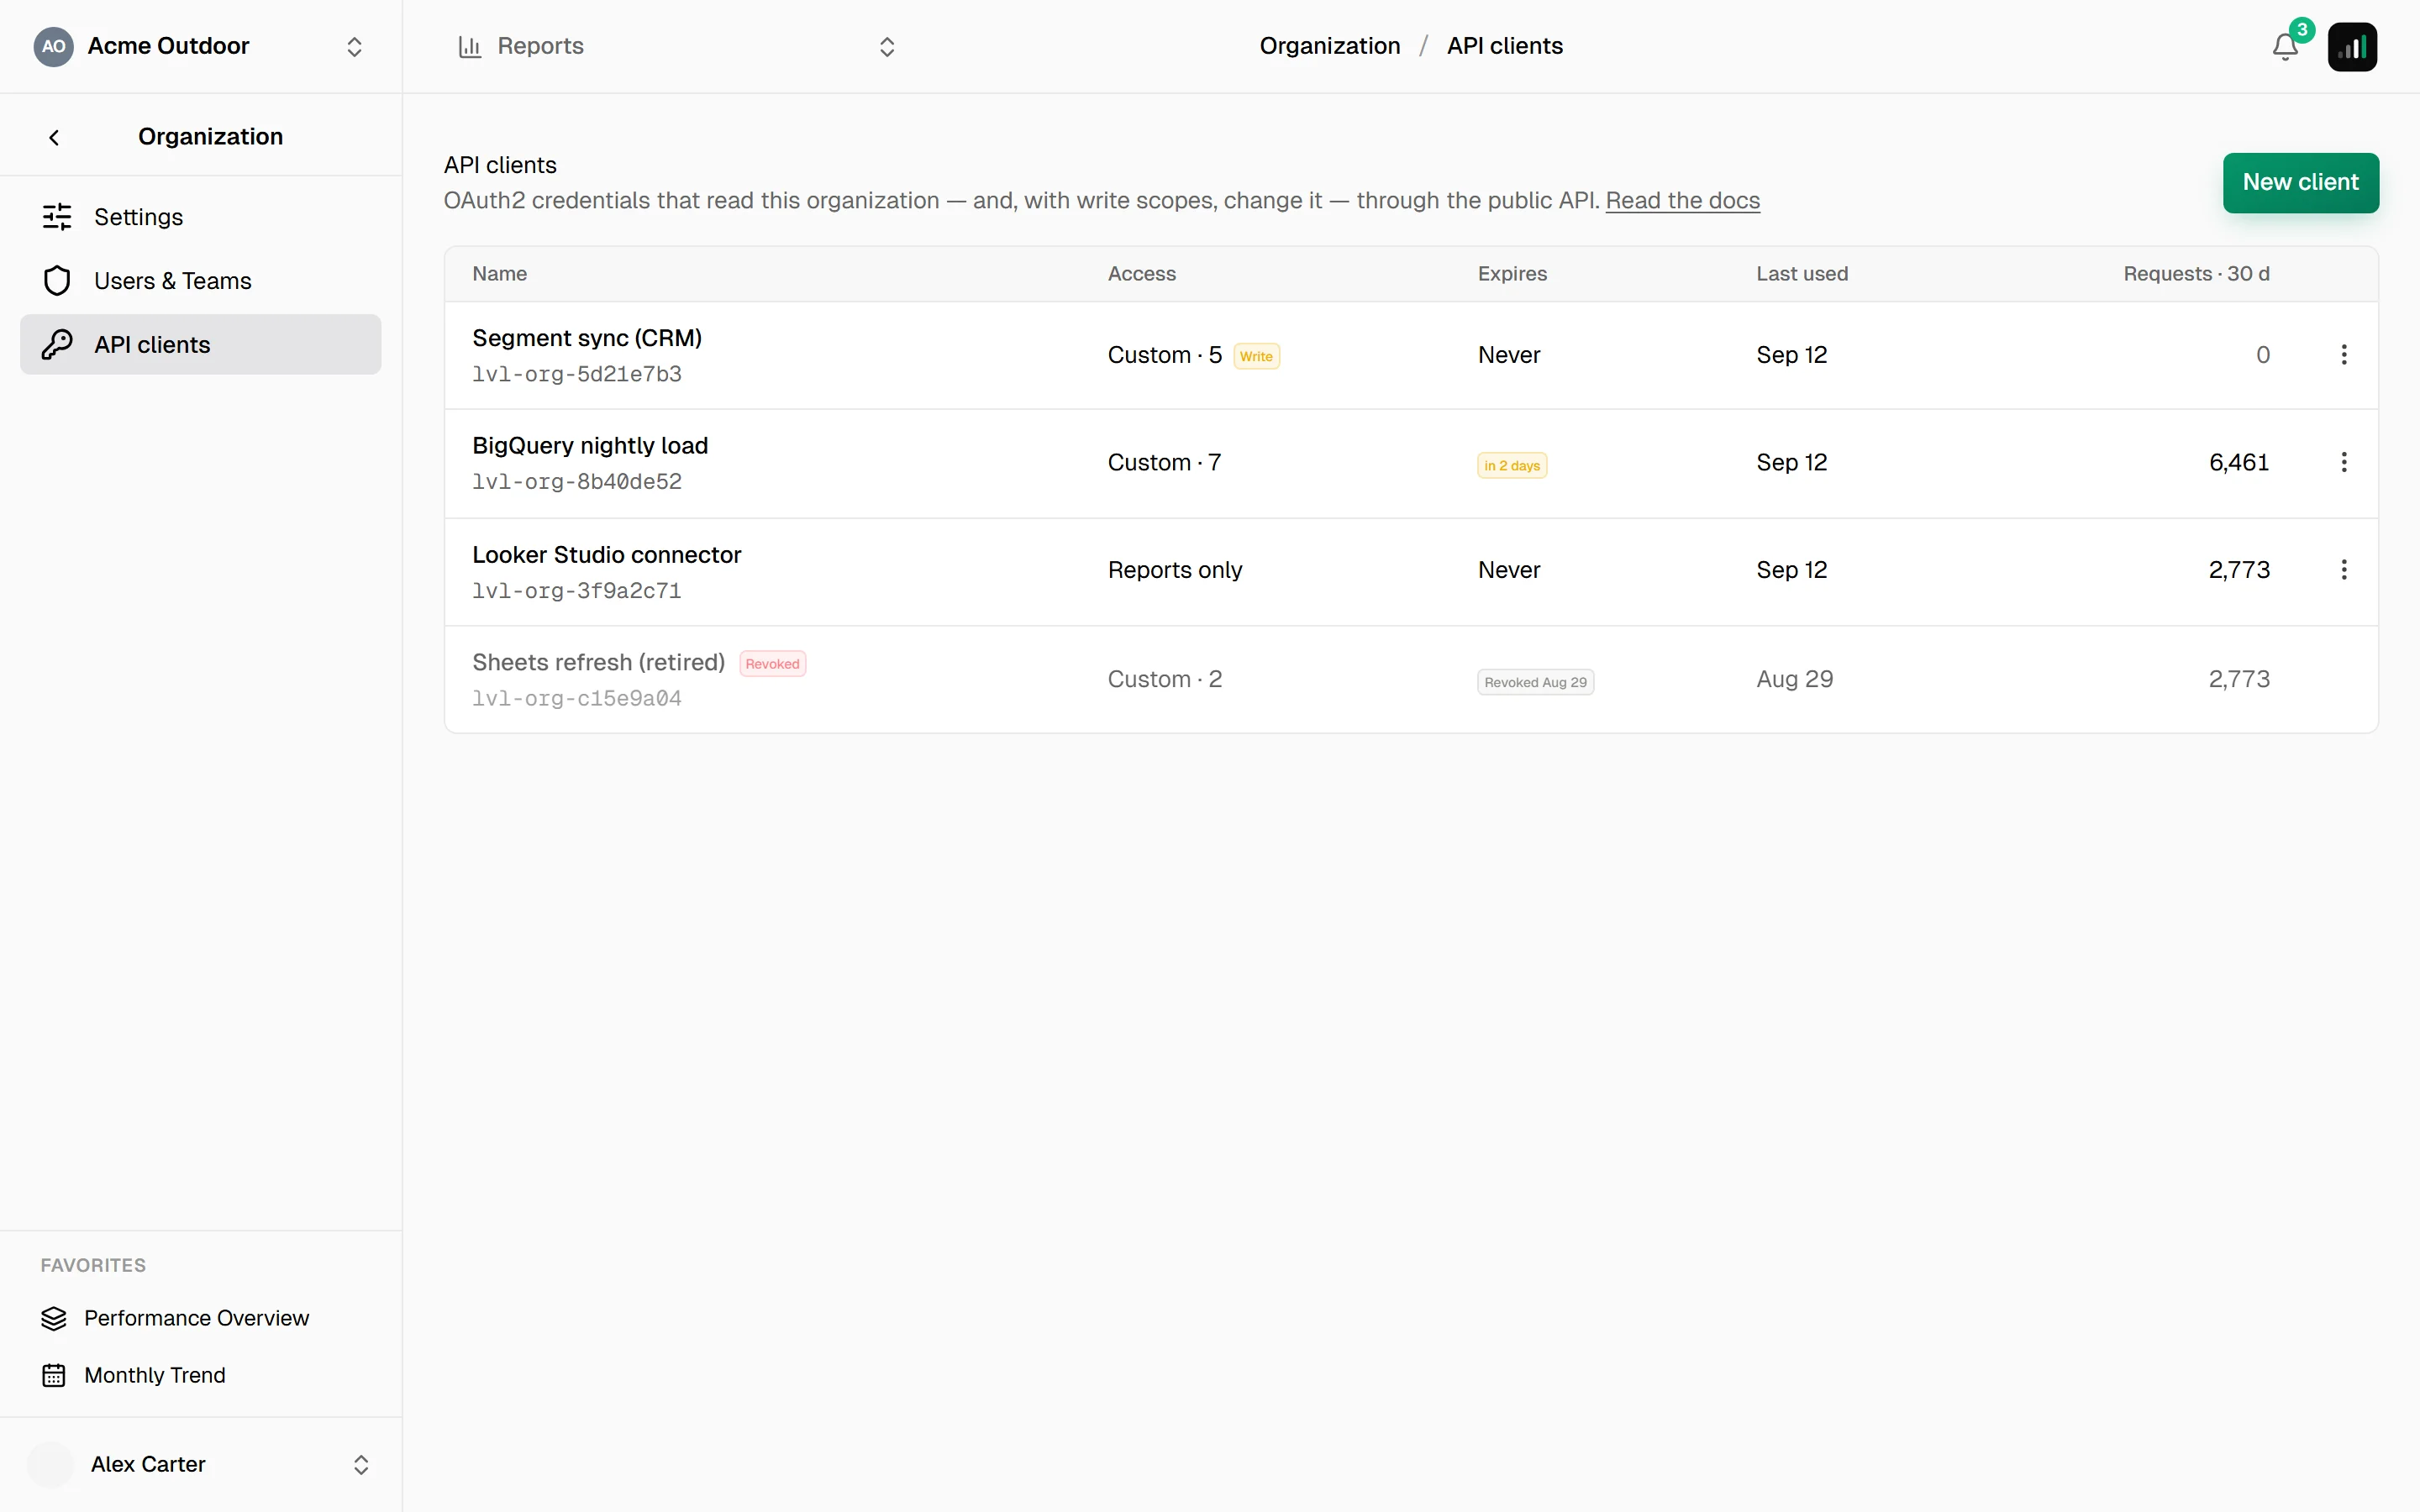This screenshot has width=2420, height=1512.
Task: Click the Custom · 7 access value
Action: click(1164, 463)
